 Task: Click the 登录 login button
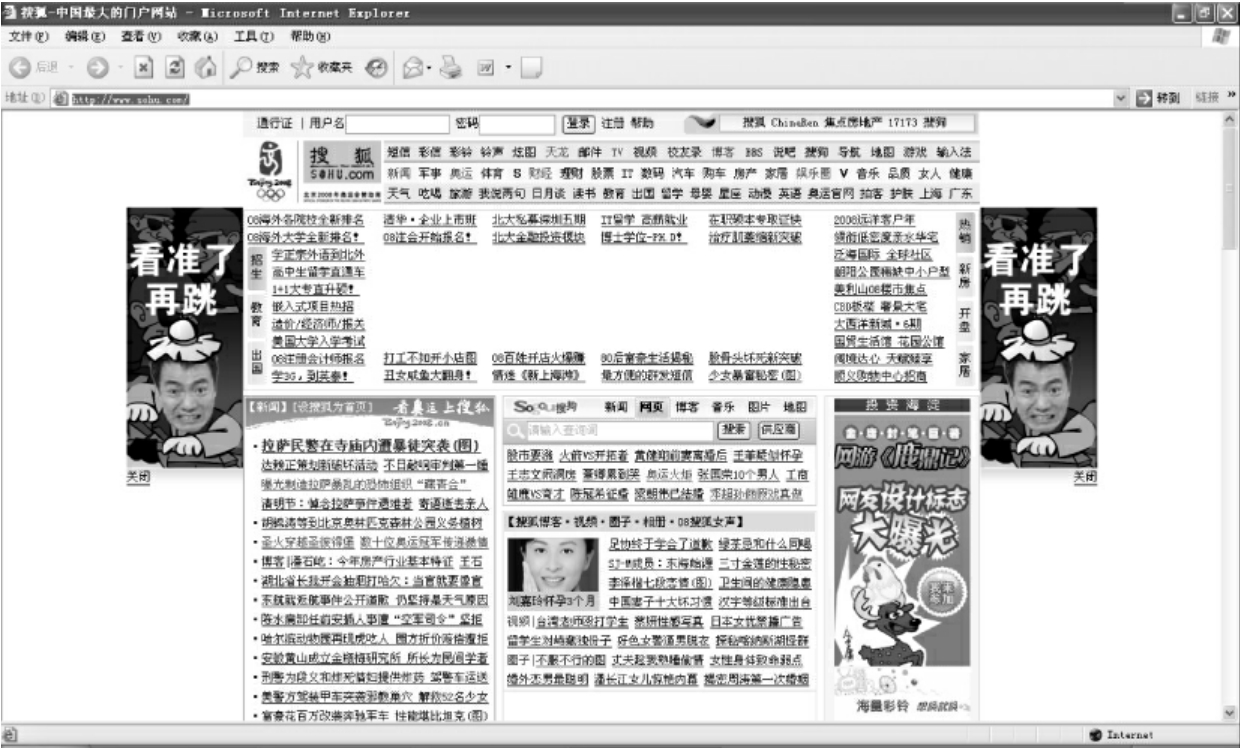coord(578,123)
